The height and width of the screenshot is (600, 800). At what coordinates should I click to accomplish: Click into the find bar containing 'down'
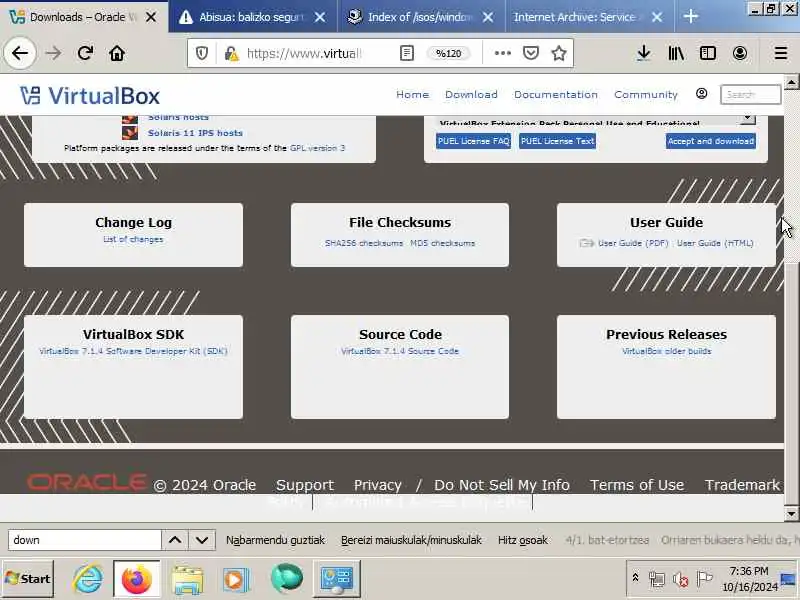click(85, 540)
